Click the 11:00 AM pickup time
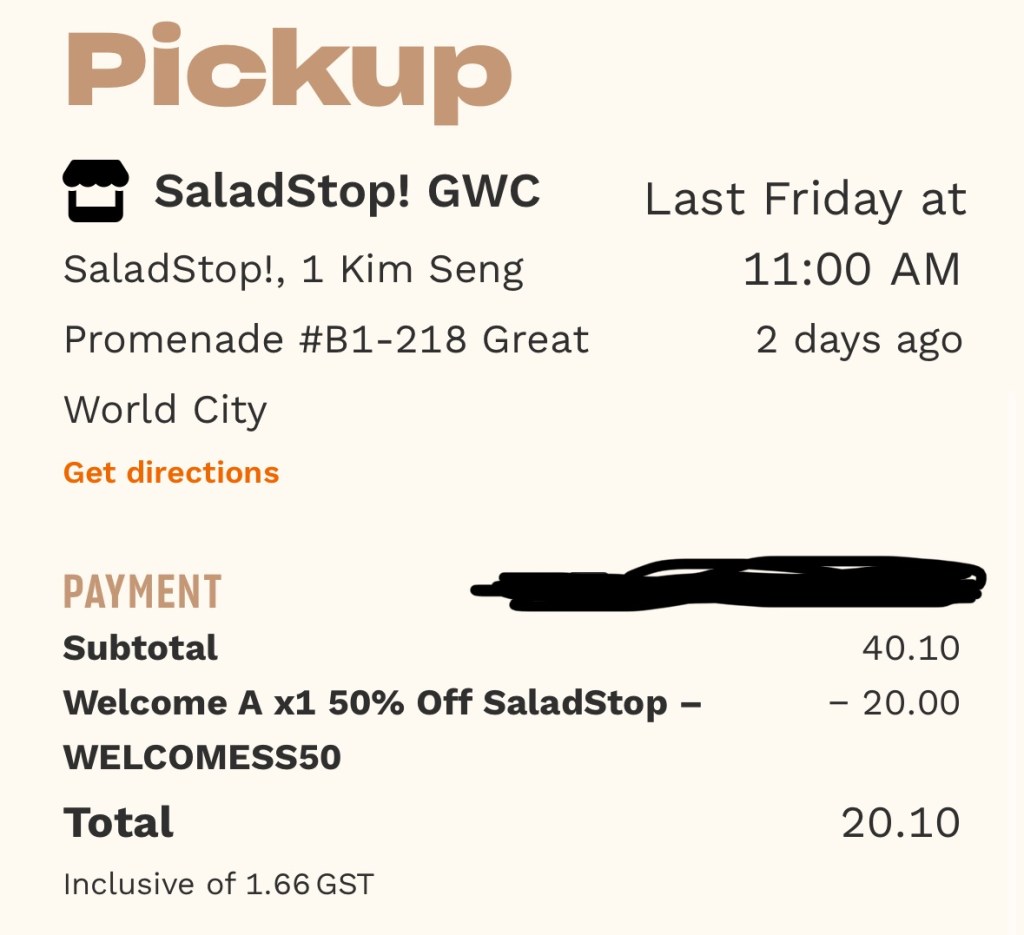 click(x=851, y=270)
